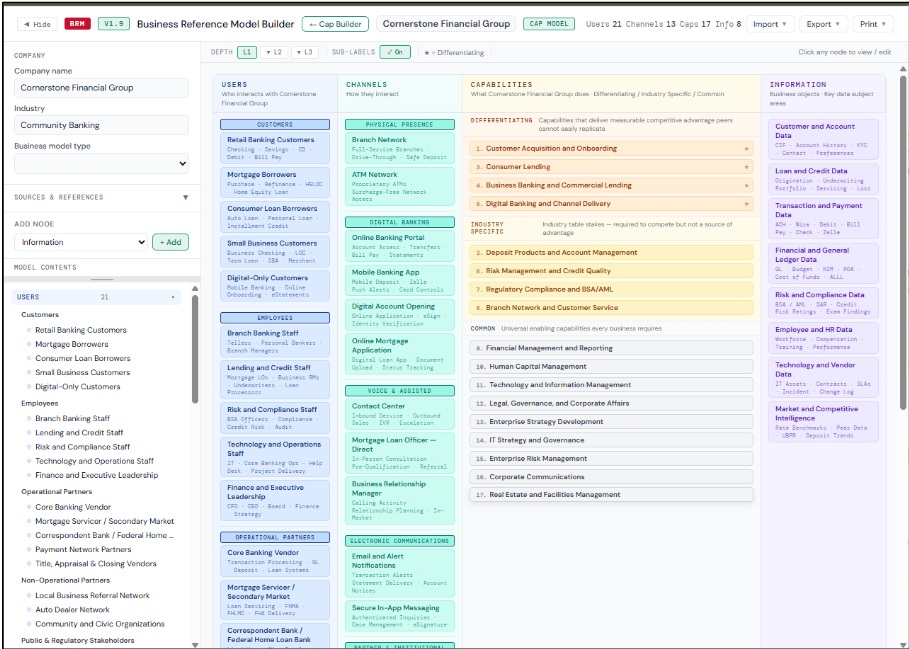Open the Export dropdown menu

point(823,24)
